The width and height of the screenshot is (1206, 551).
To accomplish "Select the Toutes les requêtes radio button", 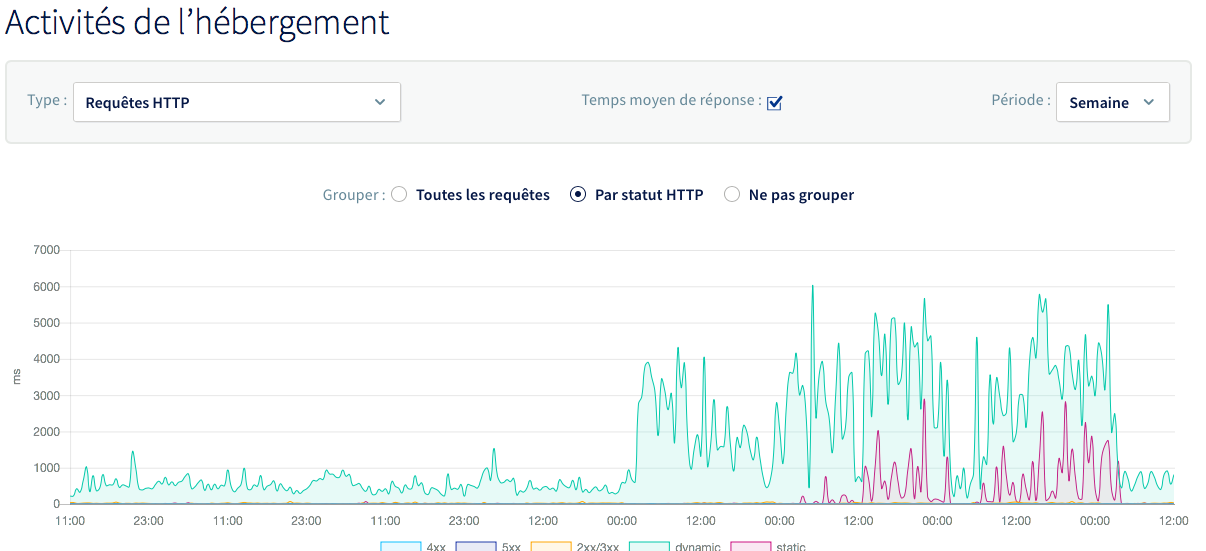I will 399,195.
